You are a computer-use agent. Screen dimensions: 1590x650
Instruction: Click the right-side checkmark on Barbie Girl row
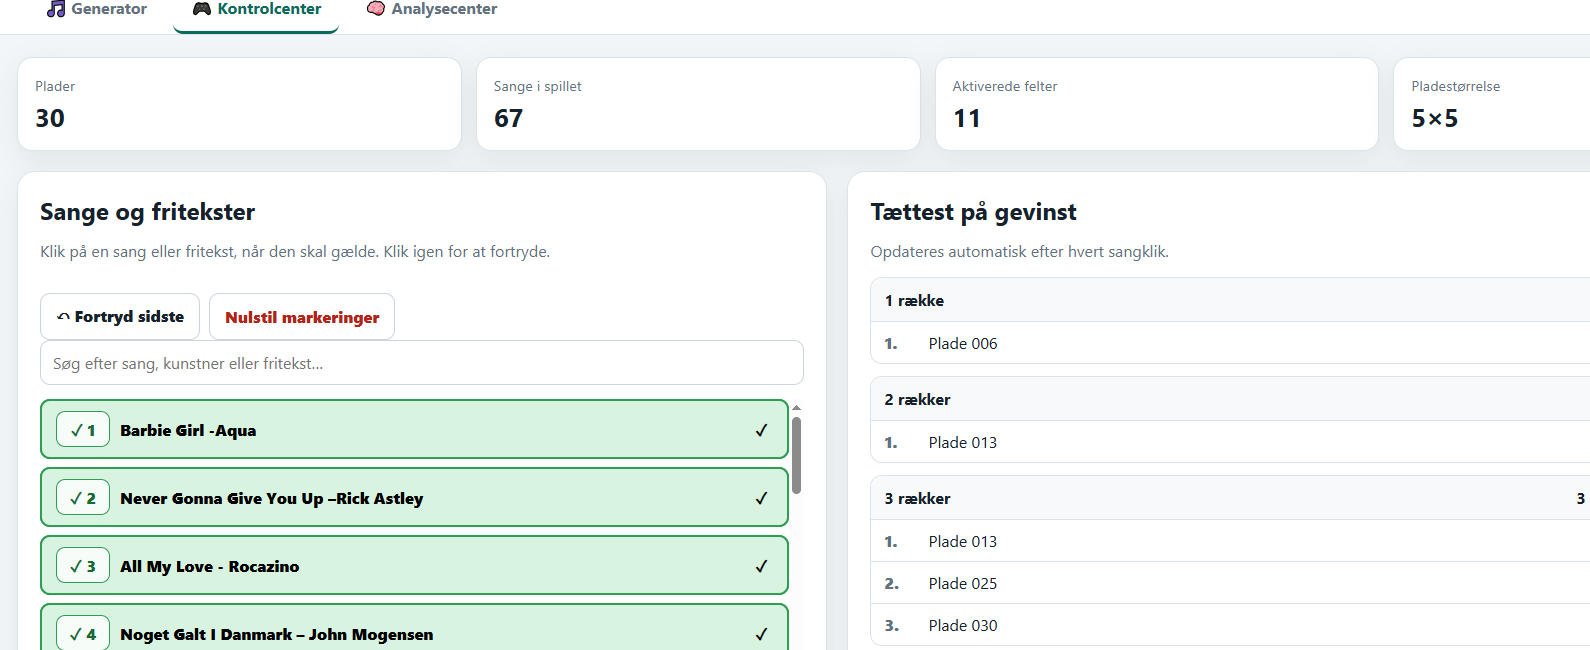[x=761, y=430]
